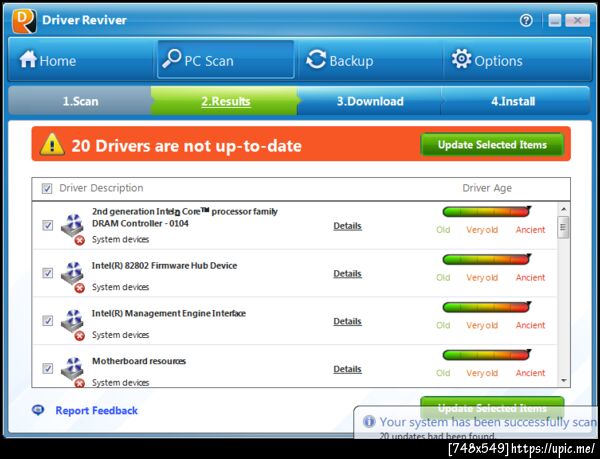Click the Management Engine Interface age bar

click(x=486, y=307)
